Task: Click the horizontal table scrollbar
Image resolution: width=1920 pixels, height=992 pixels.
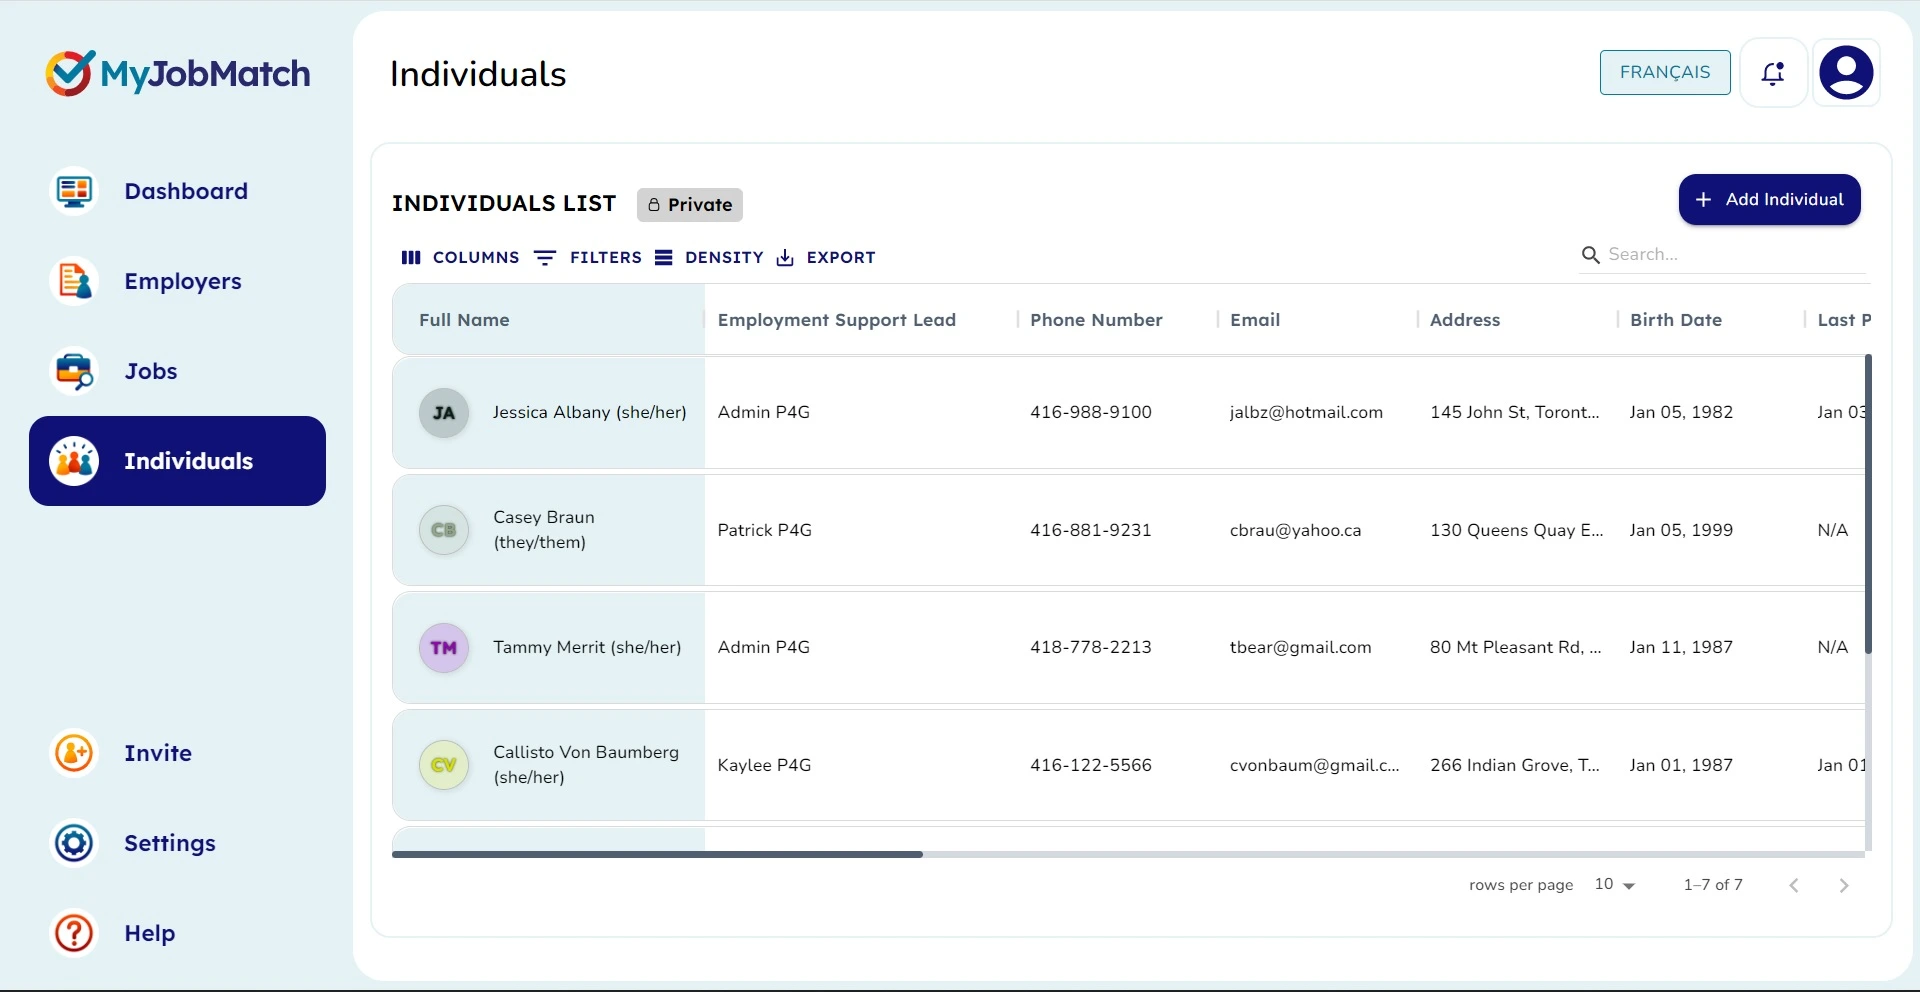Action: pos(657,854)
